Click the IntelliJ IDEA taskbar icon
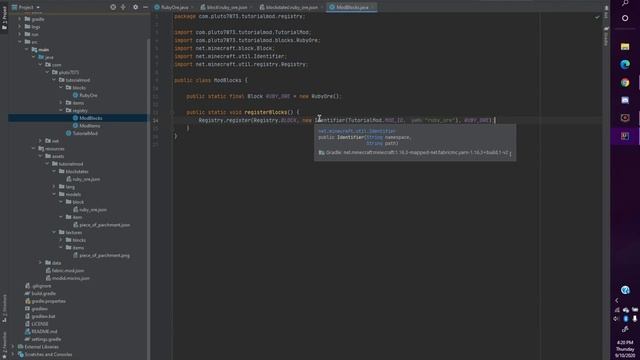This screenshot has height=360, width=640. (625, 136)
